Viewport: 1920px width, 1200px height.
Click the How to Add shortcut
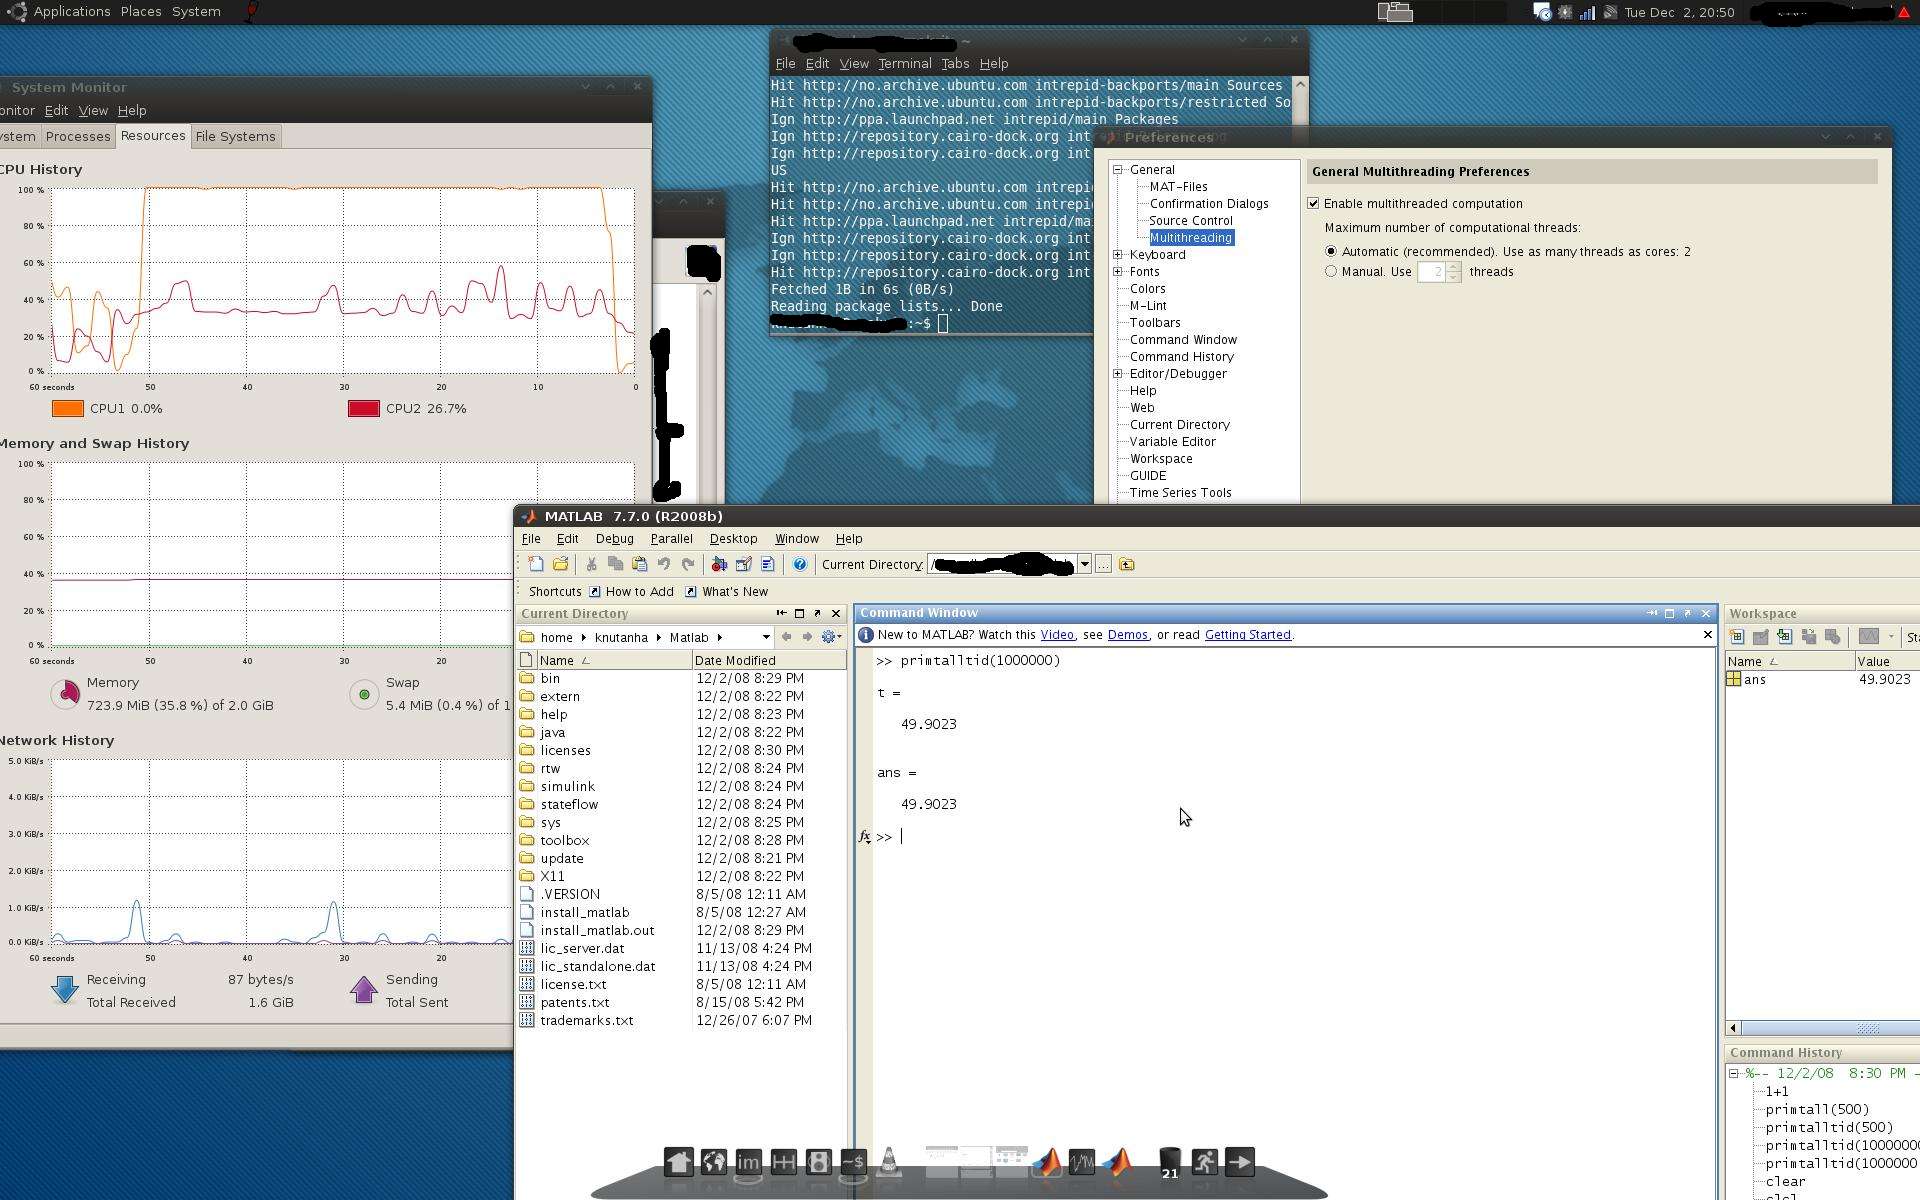coord(631,592)
